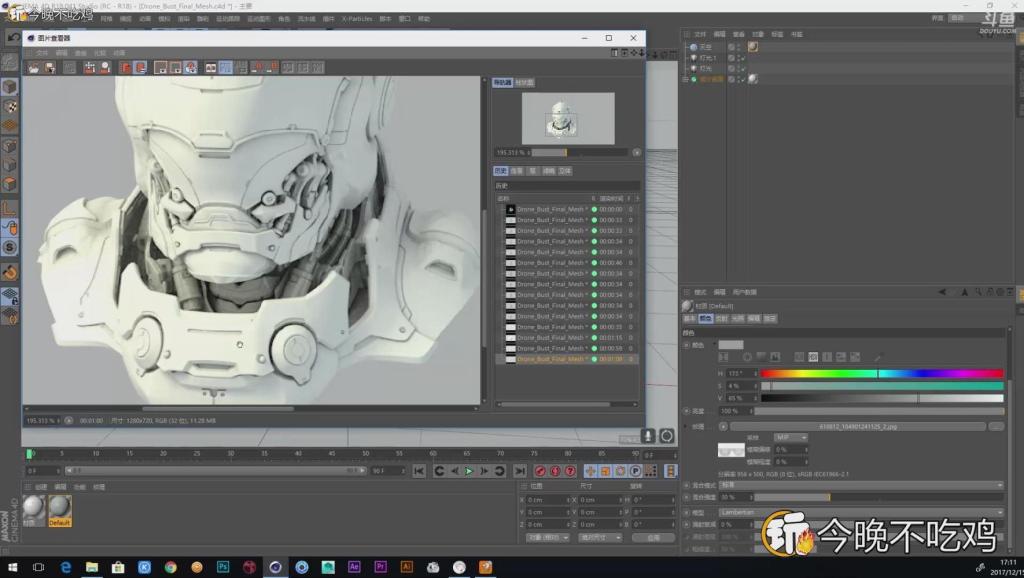
Task: Click the After Effects taskbar icon
Action: click(354, 567)
